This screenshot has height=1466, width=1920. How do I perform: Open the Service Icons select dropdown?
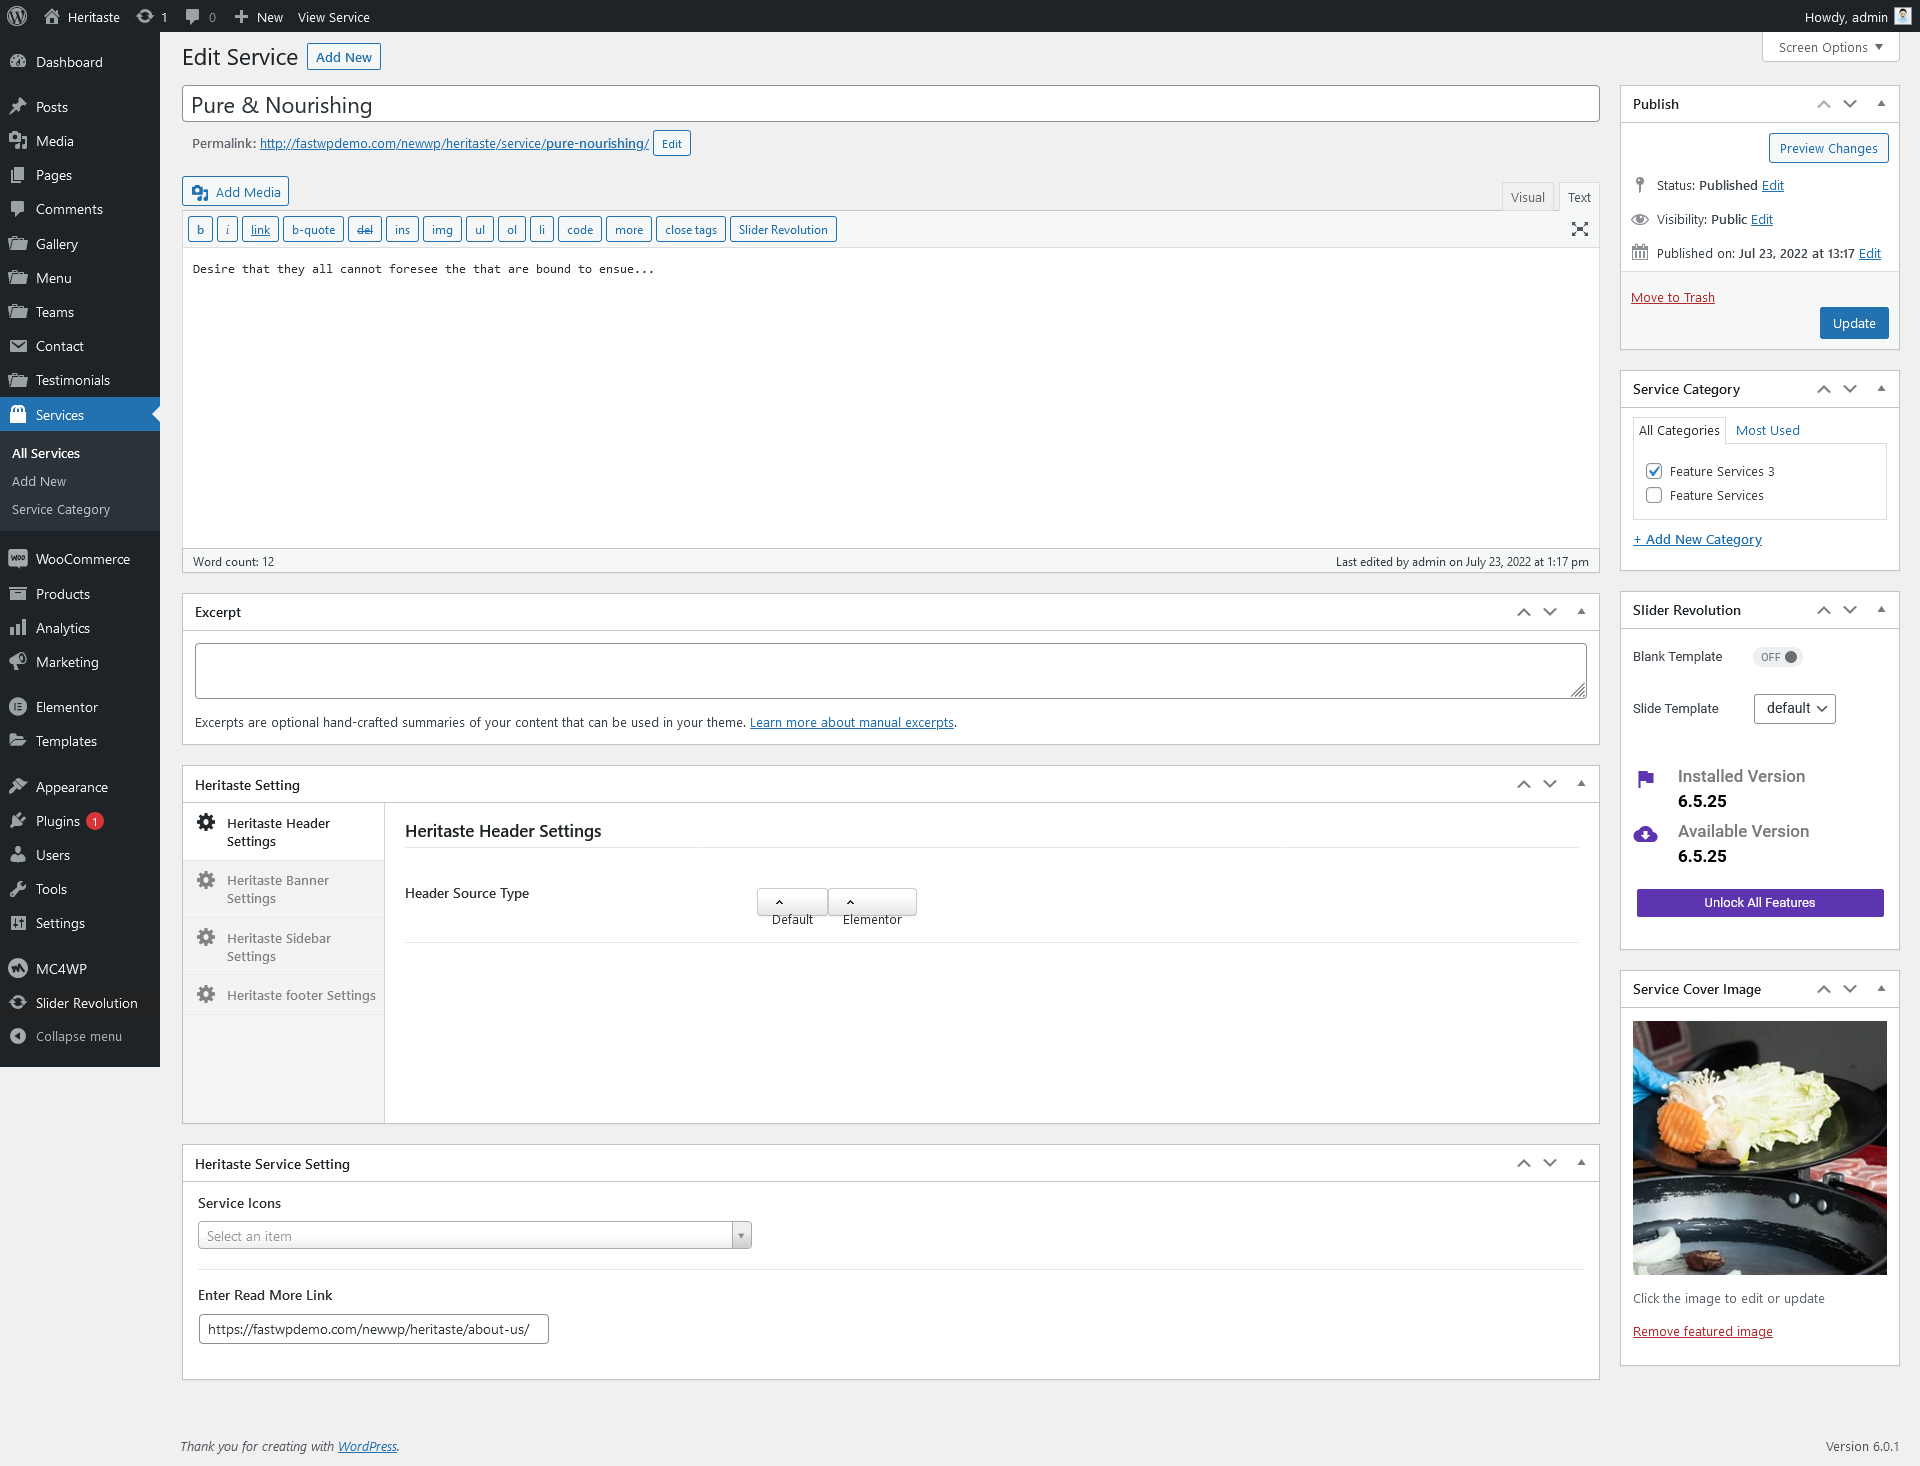pos(474,1236)
